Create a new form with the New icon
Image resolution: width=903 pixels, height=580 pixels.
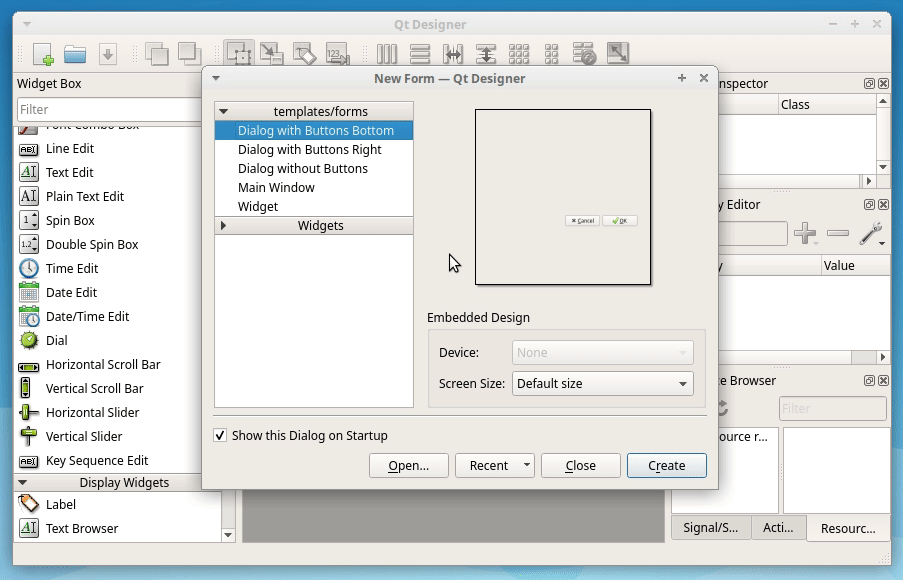coord(42,53)
